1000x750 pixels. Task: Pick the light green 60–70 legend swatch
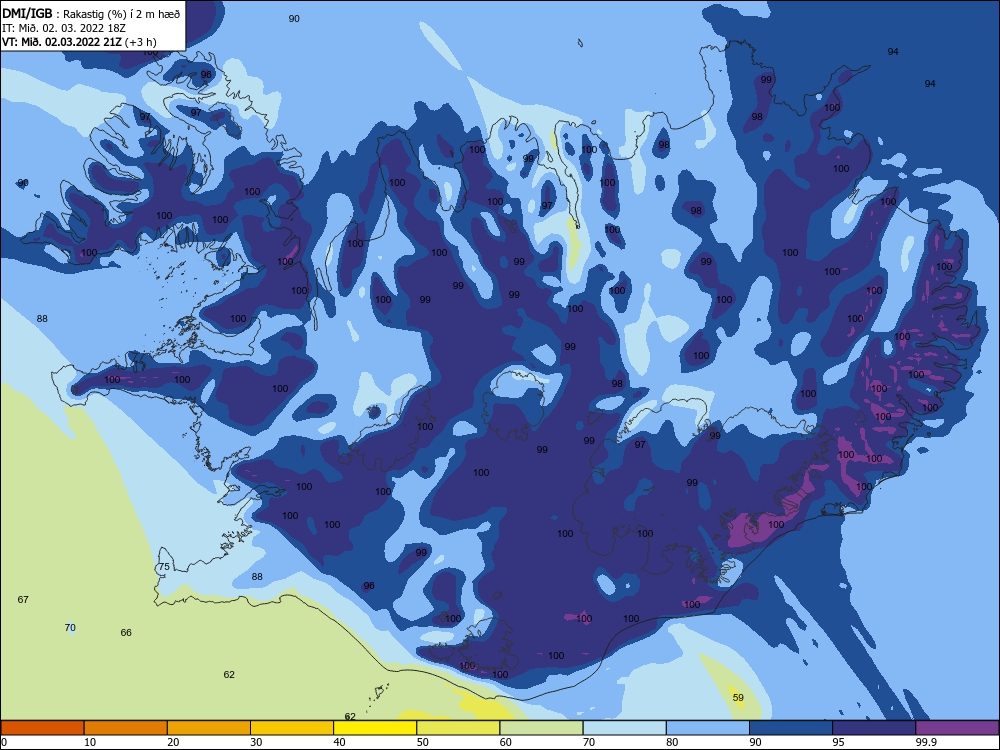tap(541, 728)
